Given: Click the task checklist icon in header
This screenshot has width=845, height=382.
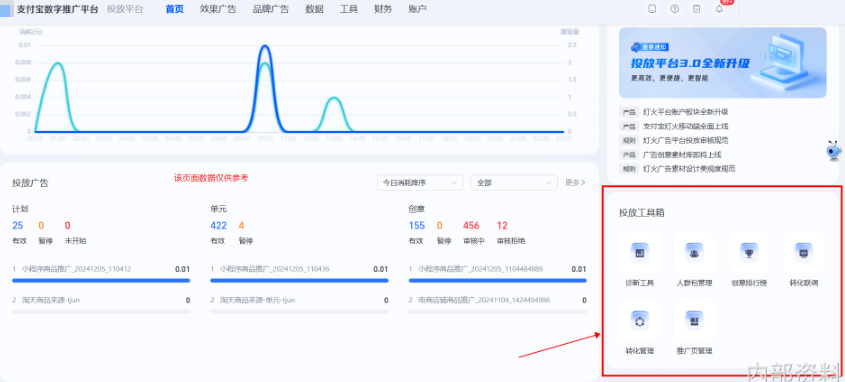Looking at the screenshot, I should (697, 9).
